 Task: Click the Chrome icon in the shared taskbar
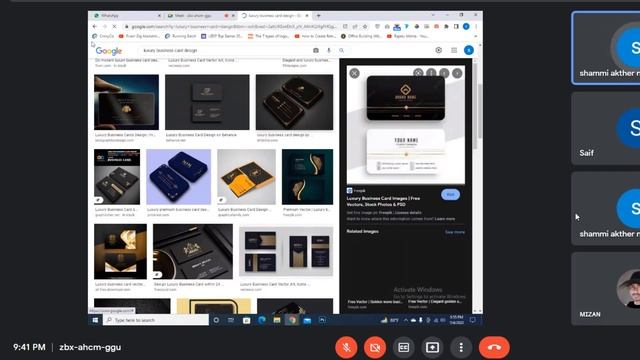click(x=292, y=320)
